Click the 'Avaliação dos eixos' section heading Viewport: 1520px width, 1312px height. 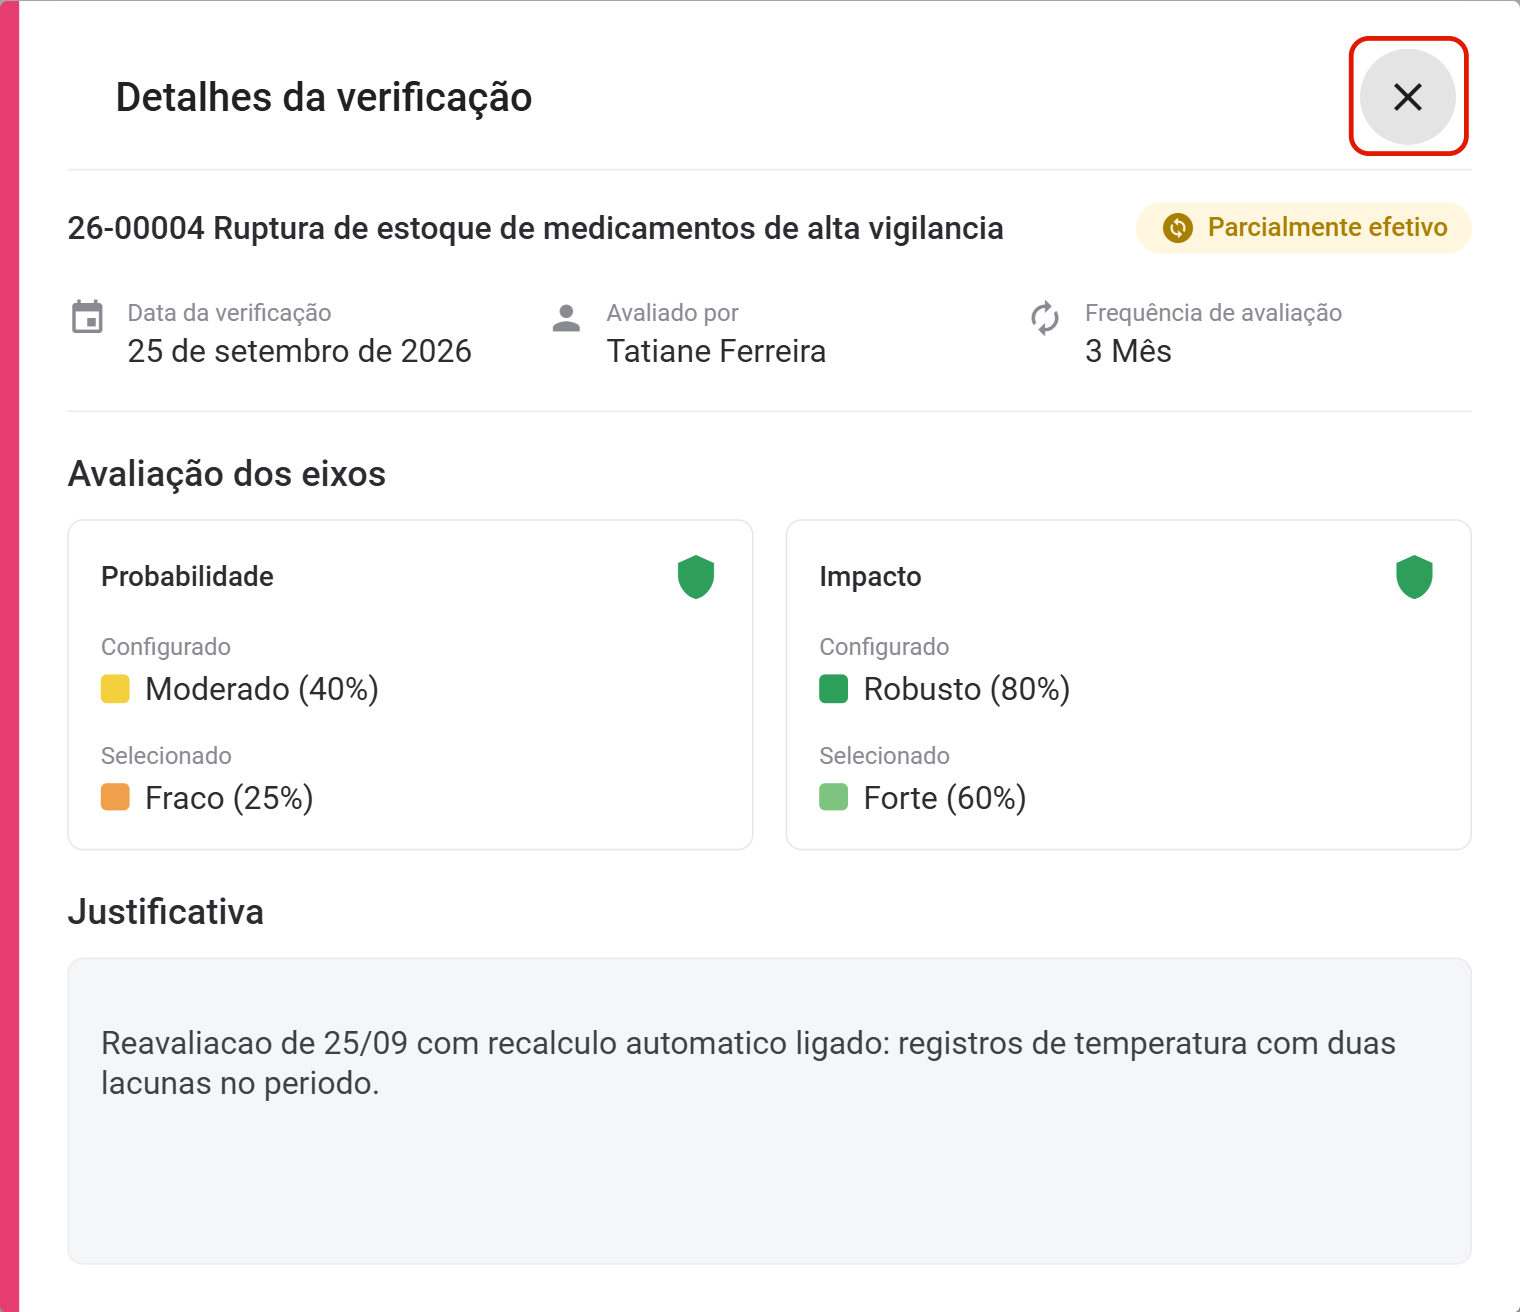pos(227,474)
